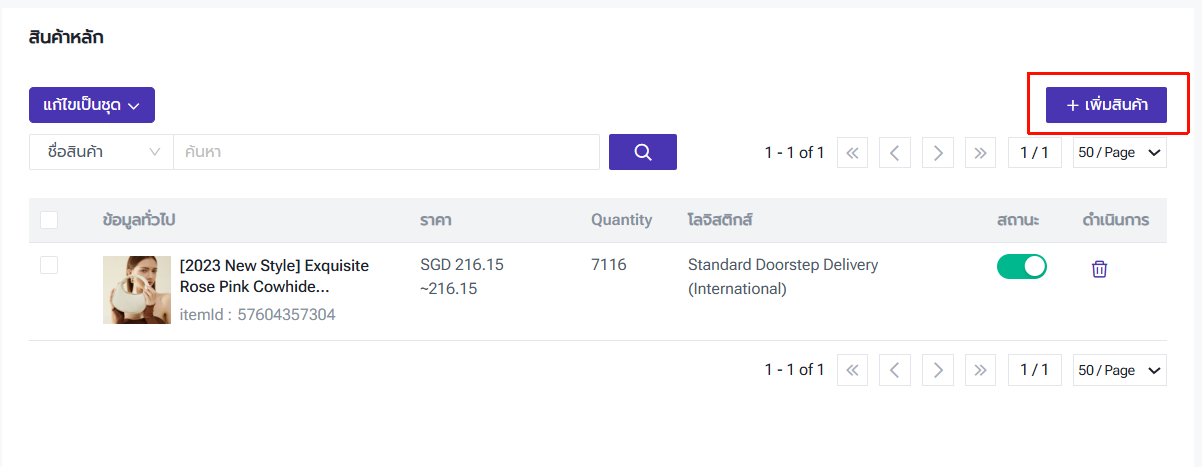Screen dimensions: 1202x467
Task: Click the purple search magnifier button
Action: [643, 152]
